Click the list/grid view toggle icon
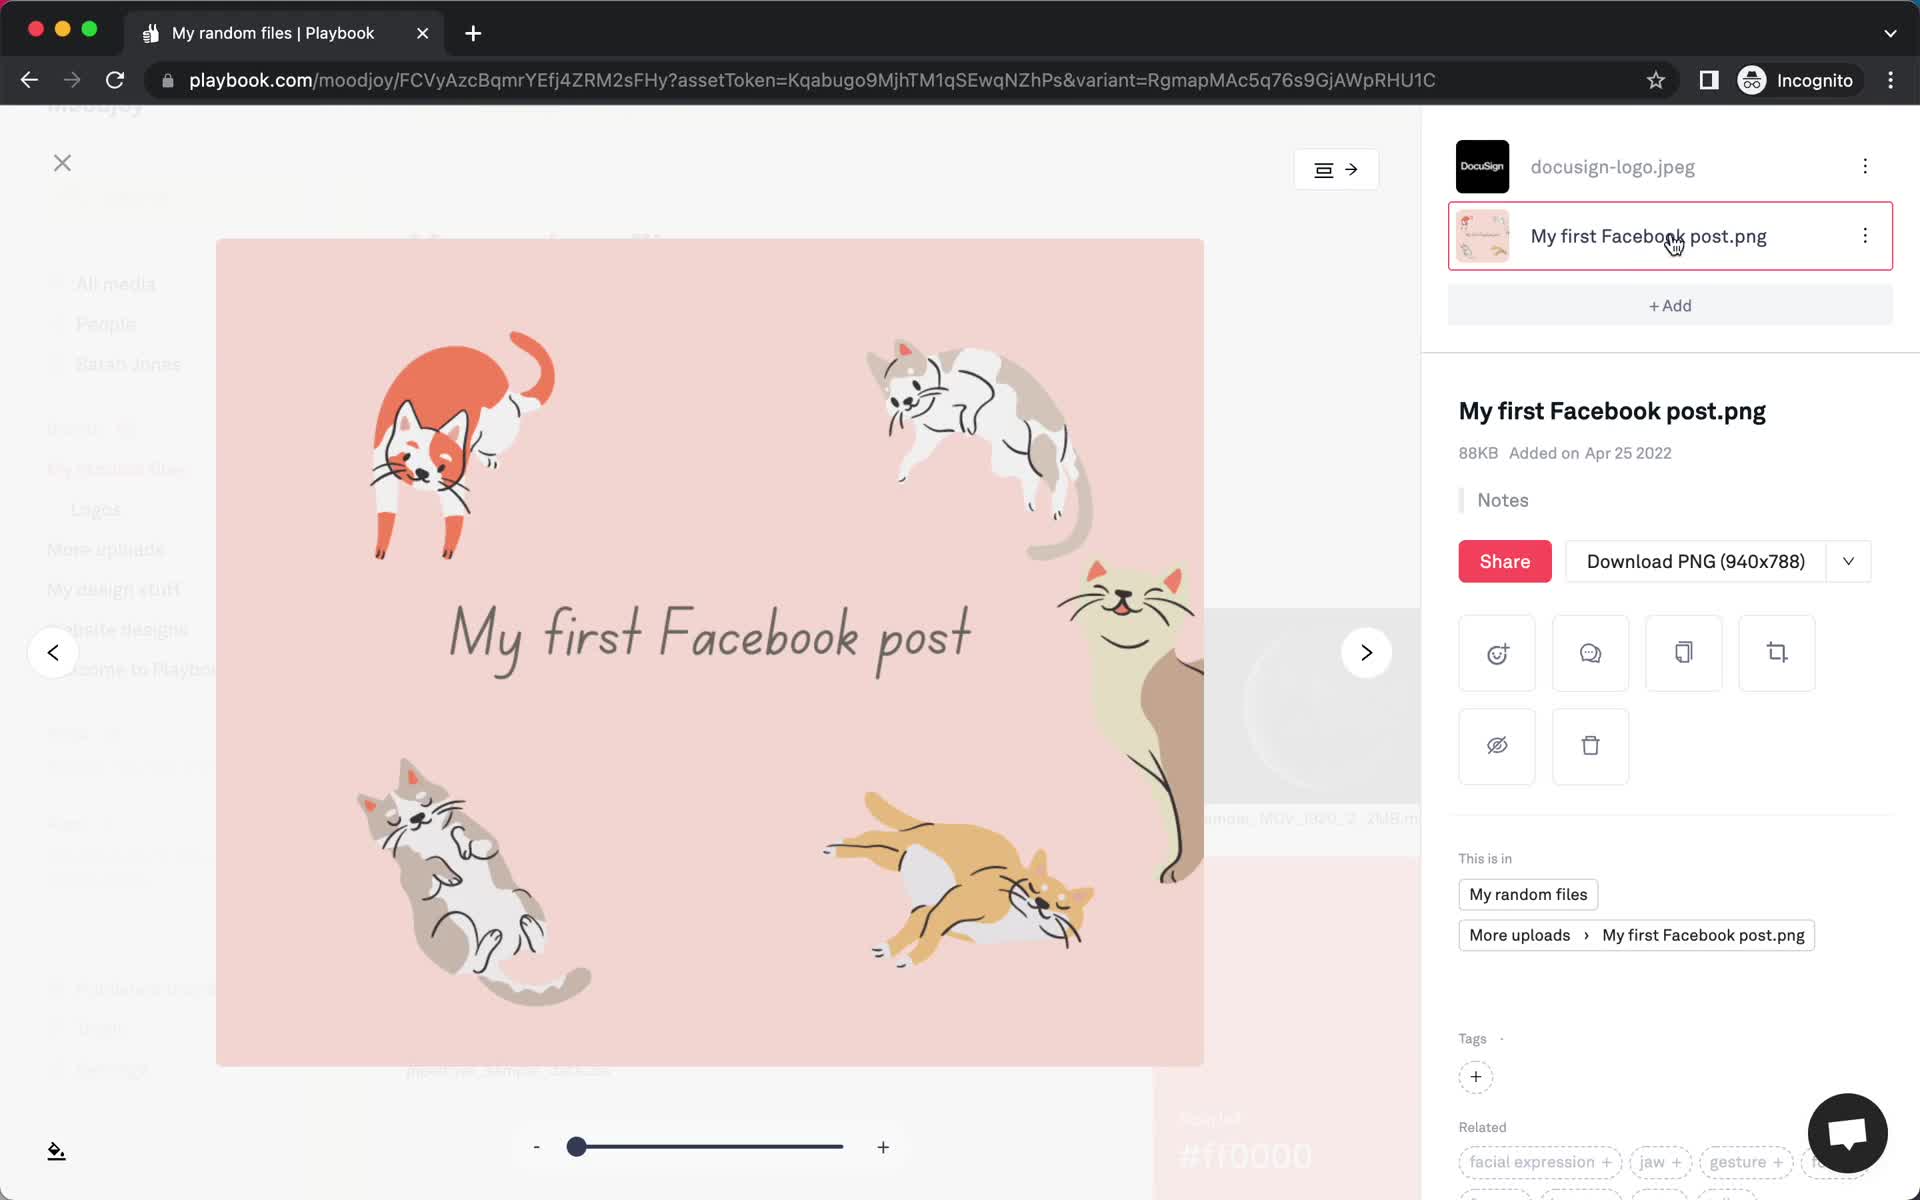This screenshot has height=1200, width=1920. point(1323,170)
